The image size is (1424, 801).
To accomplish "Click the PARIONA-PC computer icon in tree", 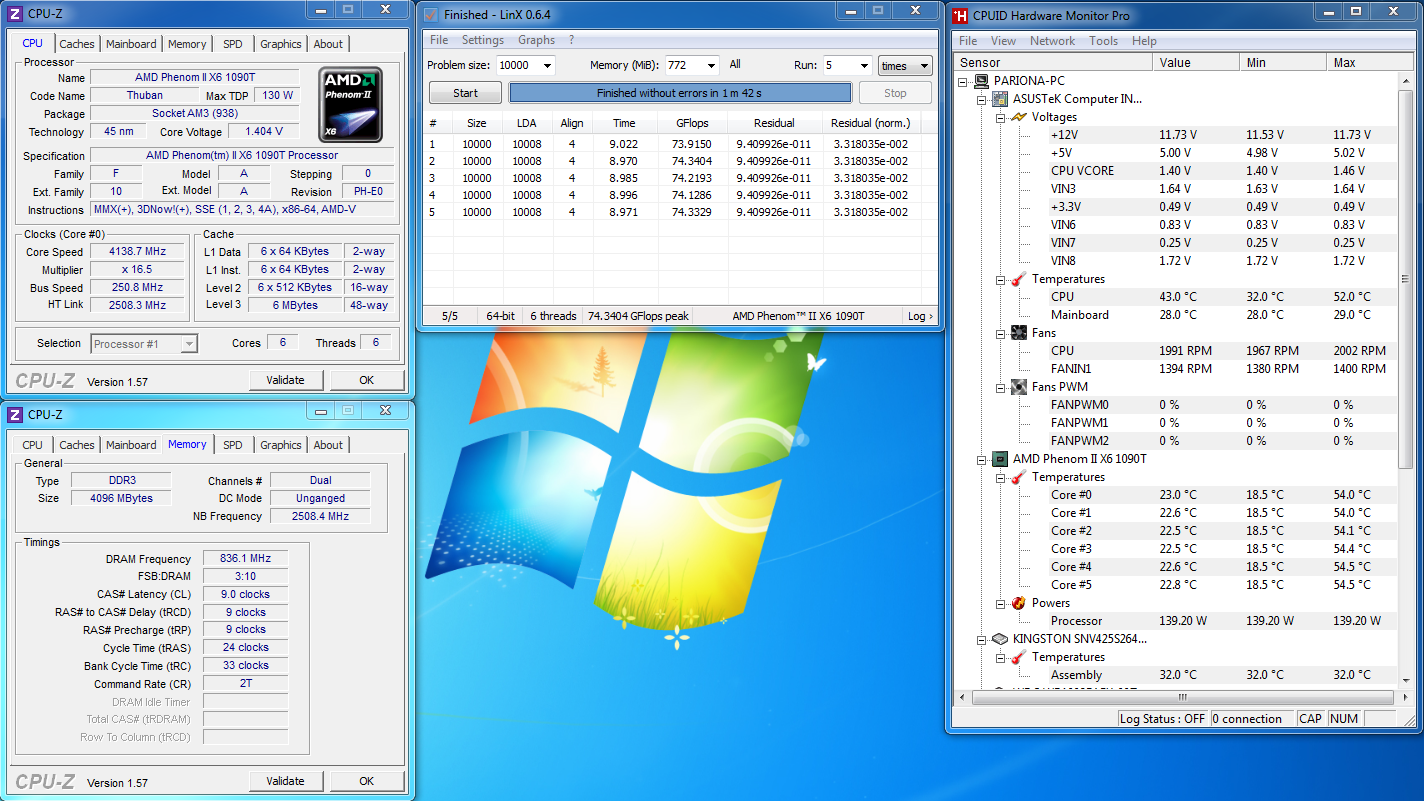I will click(981, 81).
